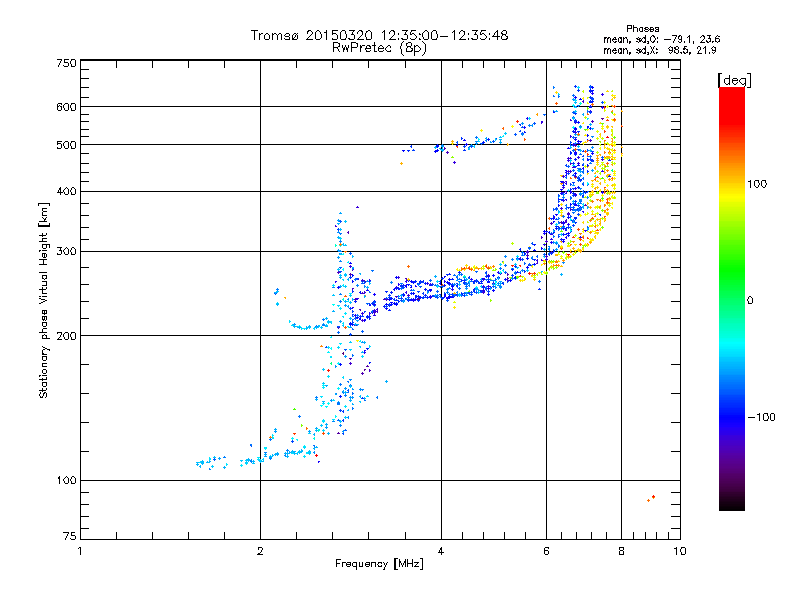Click the x-axis tick label '8'
This screenshot has width=800, height=600.
coord(621,551)
